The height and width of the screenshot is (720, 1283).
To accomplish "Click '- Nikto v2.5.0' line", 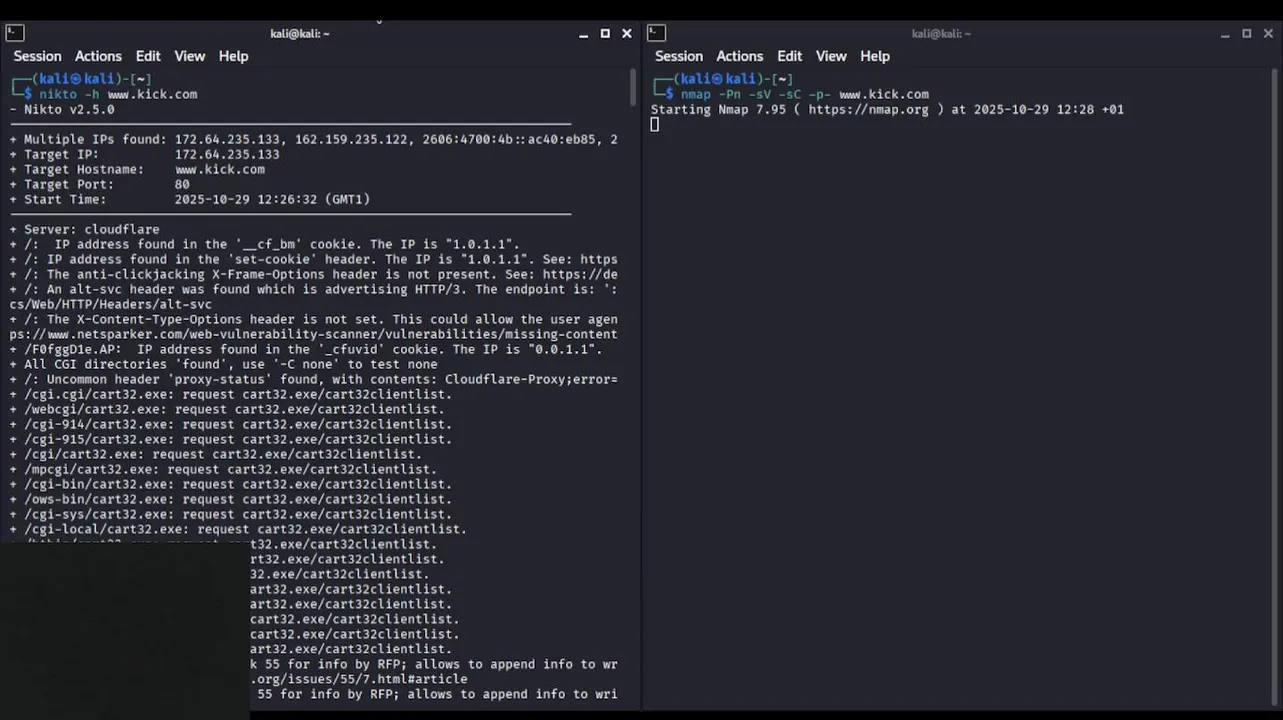I will 62,109.
